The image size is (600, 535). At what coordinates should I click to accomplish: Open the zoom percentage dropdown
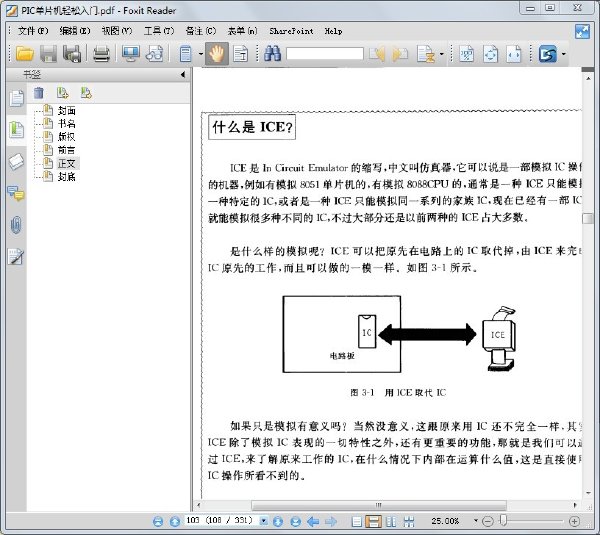coord(476,520)
